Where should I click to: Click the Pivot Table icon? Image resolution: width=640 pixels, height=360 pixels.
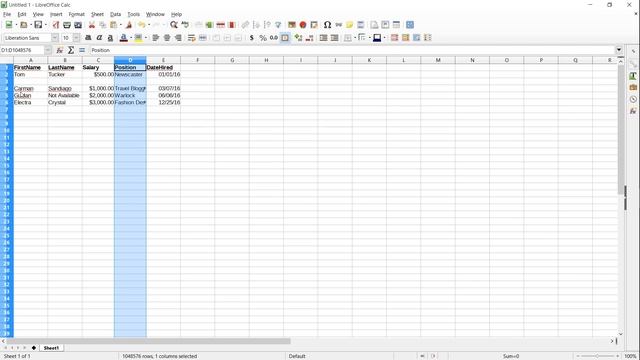pyautogui.click(x=314, y=25)
